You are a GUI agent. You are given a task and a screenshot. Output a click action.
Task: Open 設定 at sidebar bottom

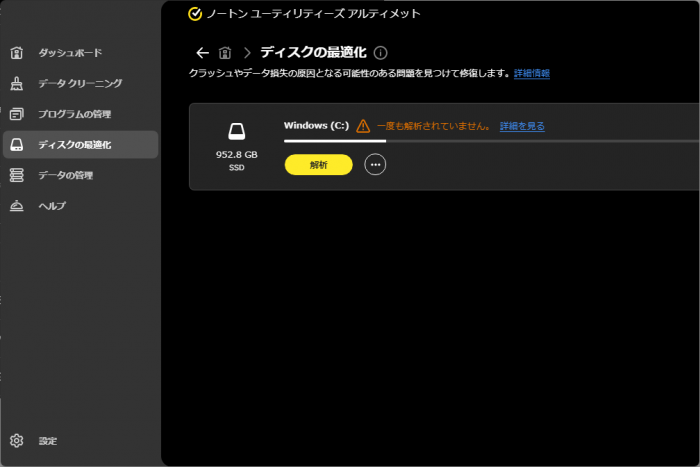click(80, 441)
